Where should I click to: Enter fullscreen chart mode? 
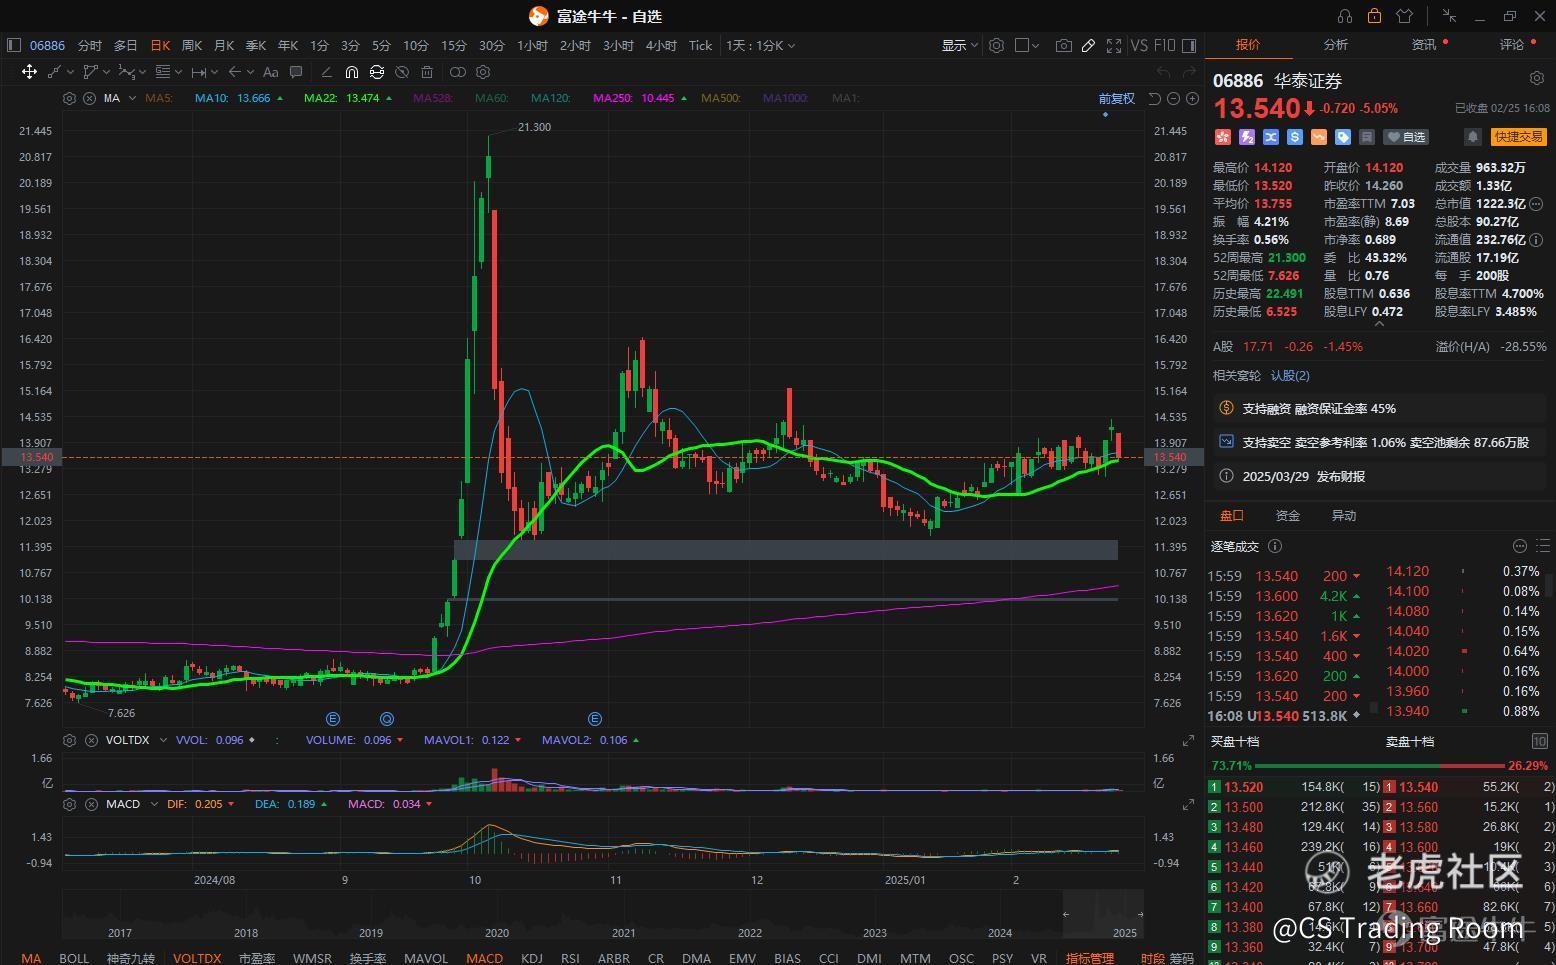[x=1114, y=45]
